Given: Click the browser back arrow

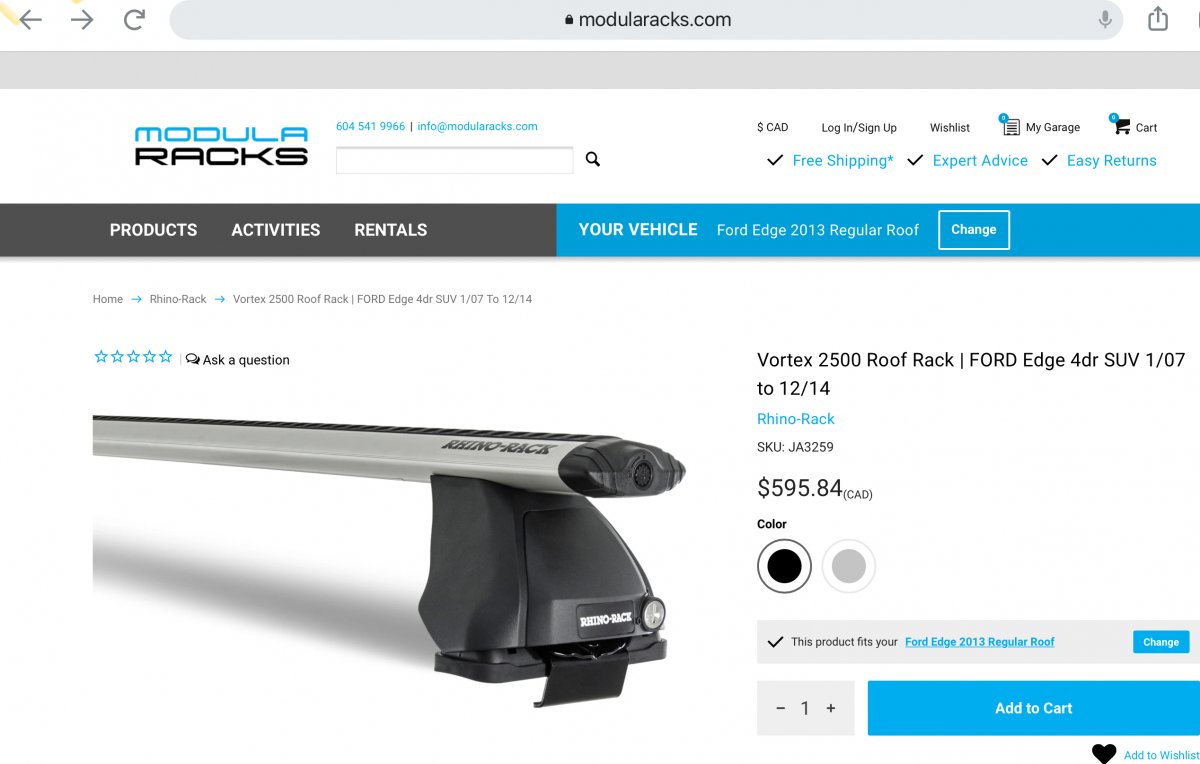Looking at the screenshot, I should click(x=30, y=19).
